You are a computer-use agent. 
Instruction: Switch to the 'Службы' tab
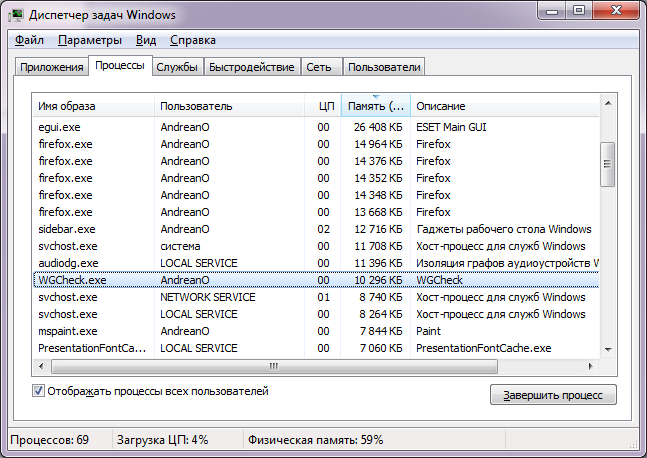click(177, 67)
